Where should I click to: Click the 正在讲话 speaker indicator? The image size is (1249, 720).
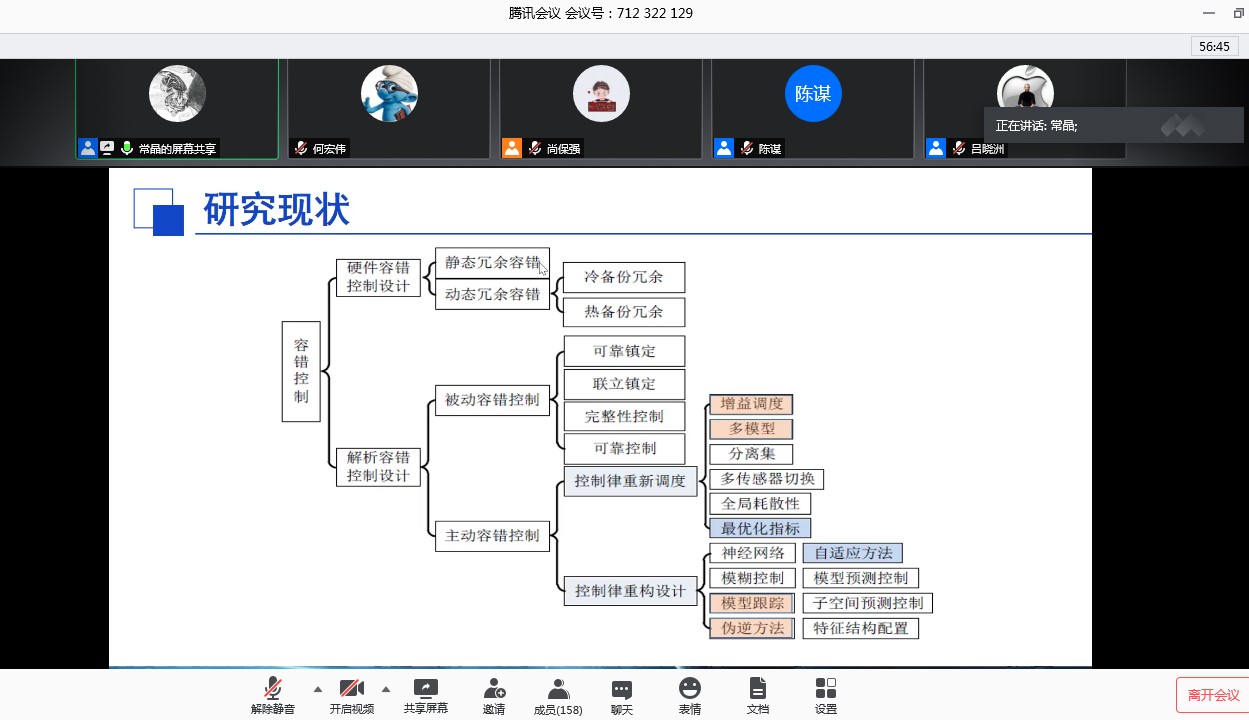tap(1036, 126)
